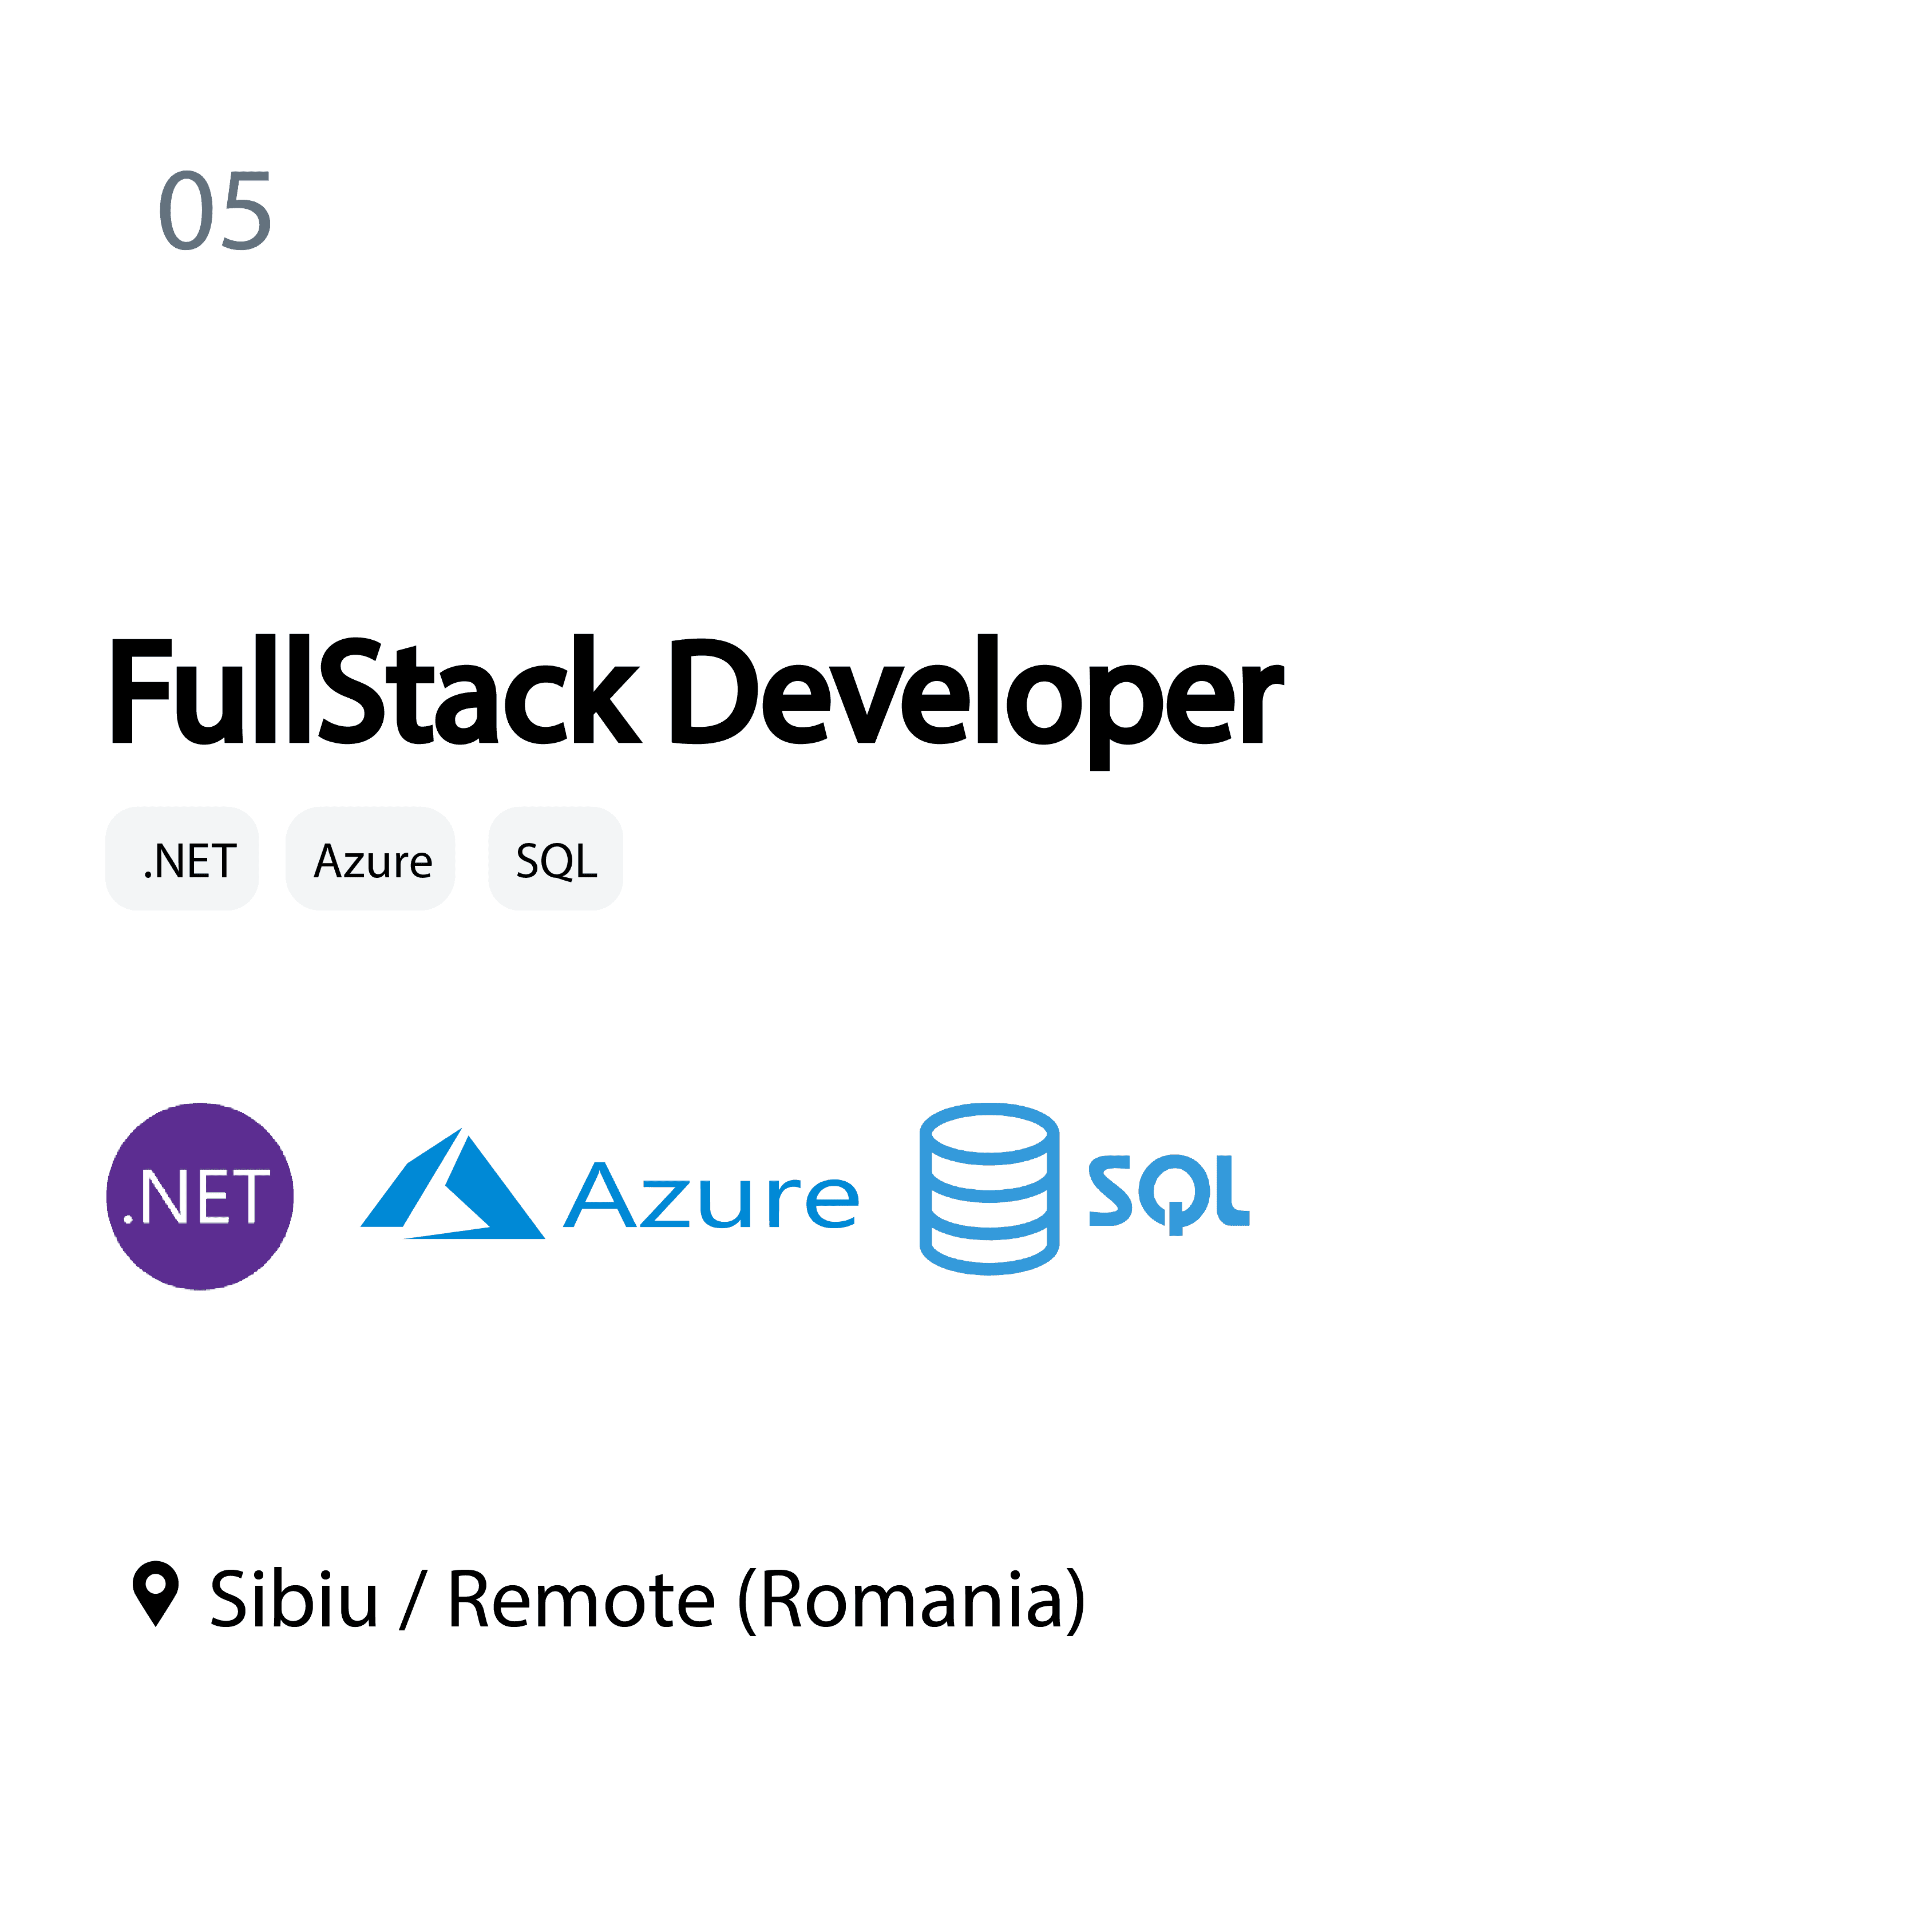Click the digit 5 of the card number
1932x1932 pixels.
[x=245, y=211]
